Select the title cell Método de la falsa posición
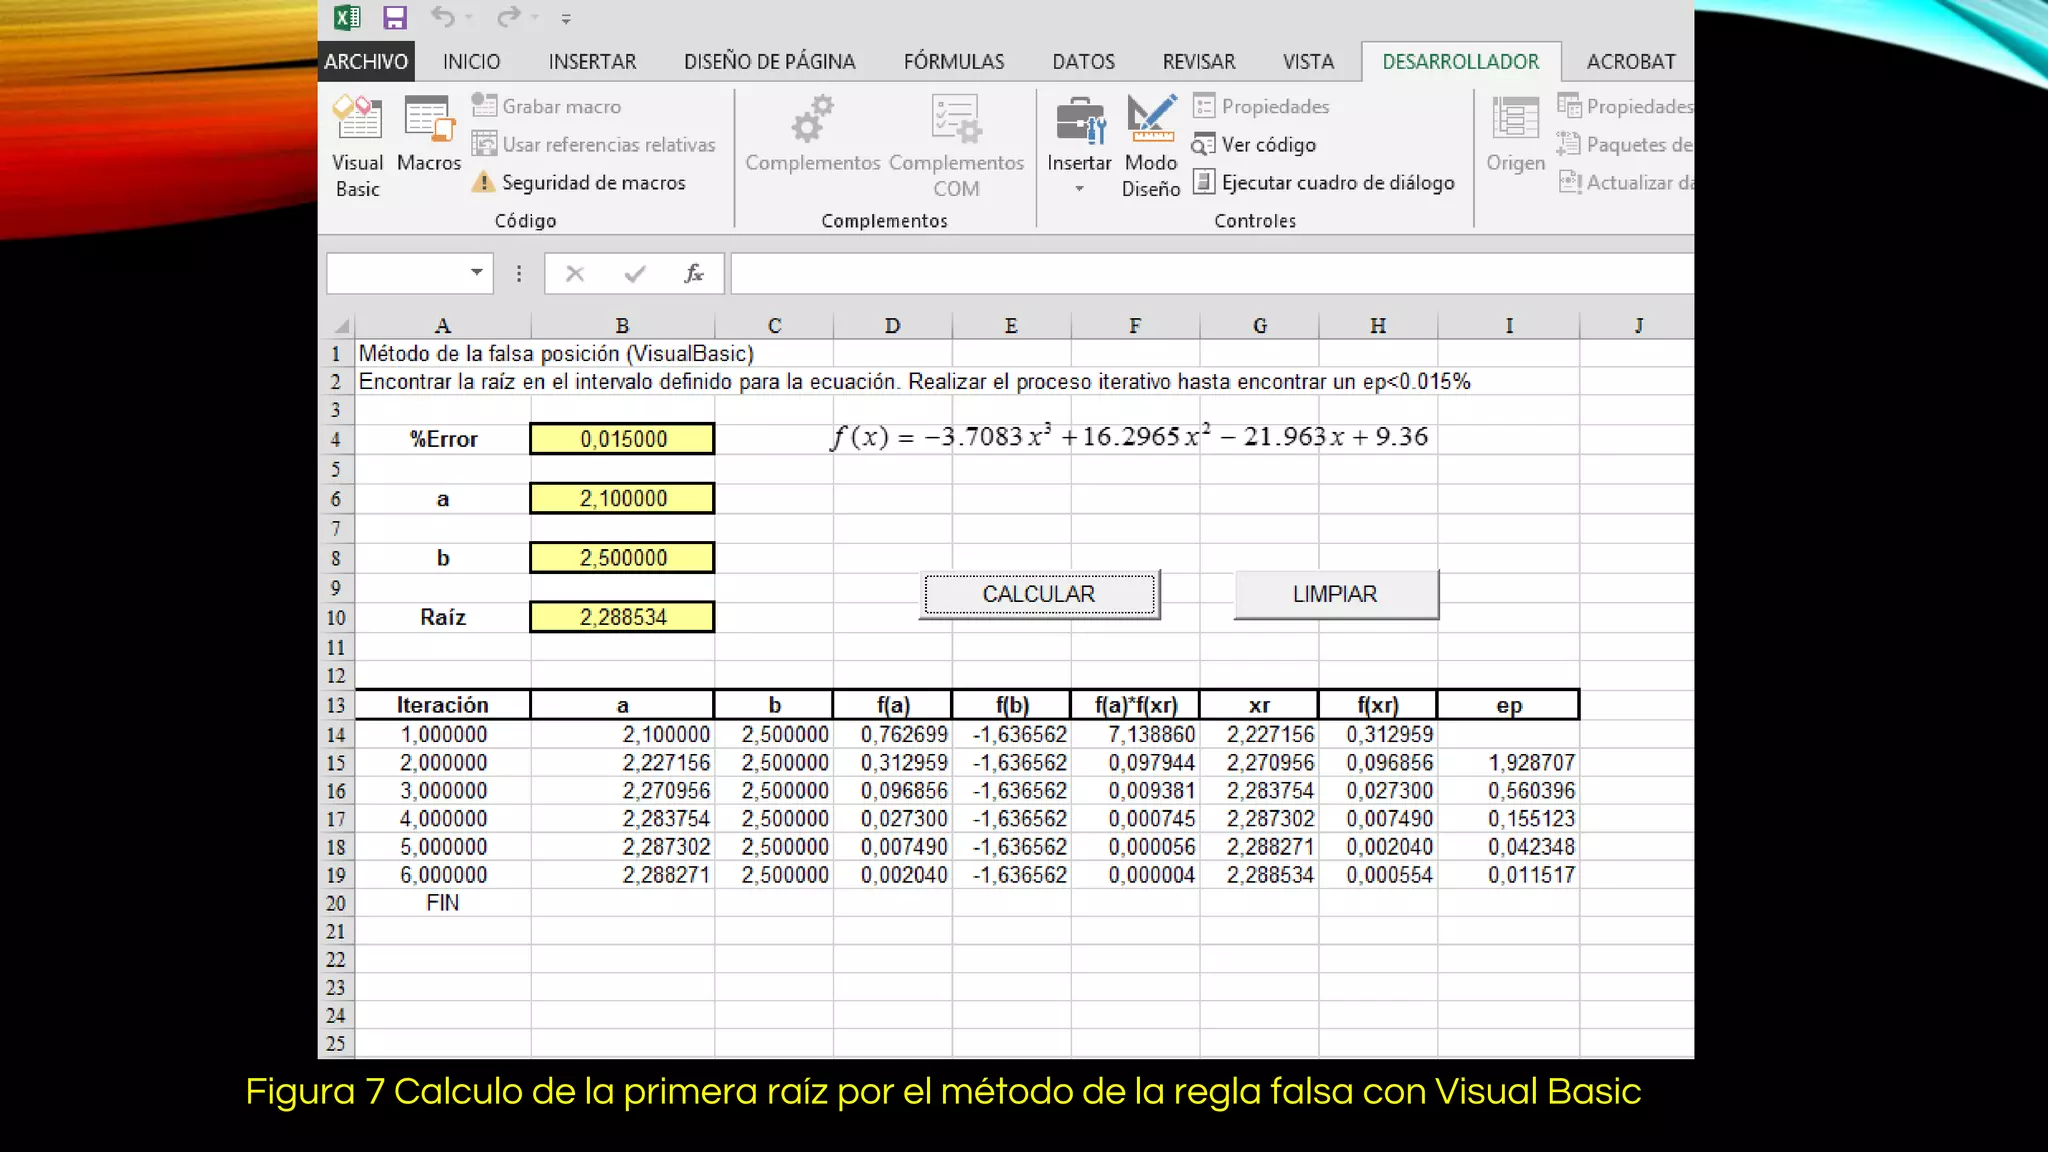 click(556, 354)
